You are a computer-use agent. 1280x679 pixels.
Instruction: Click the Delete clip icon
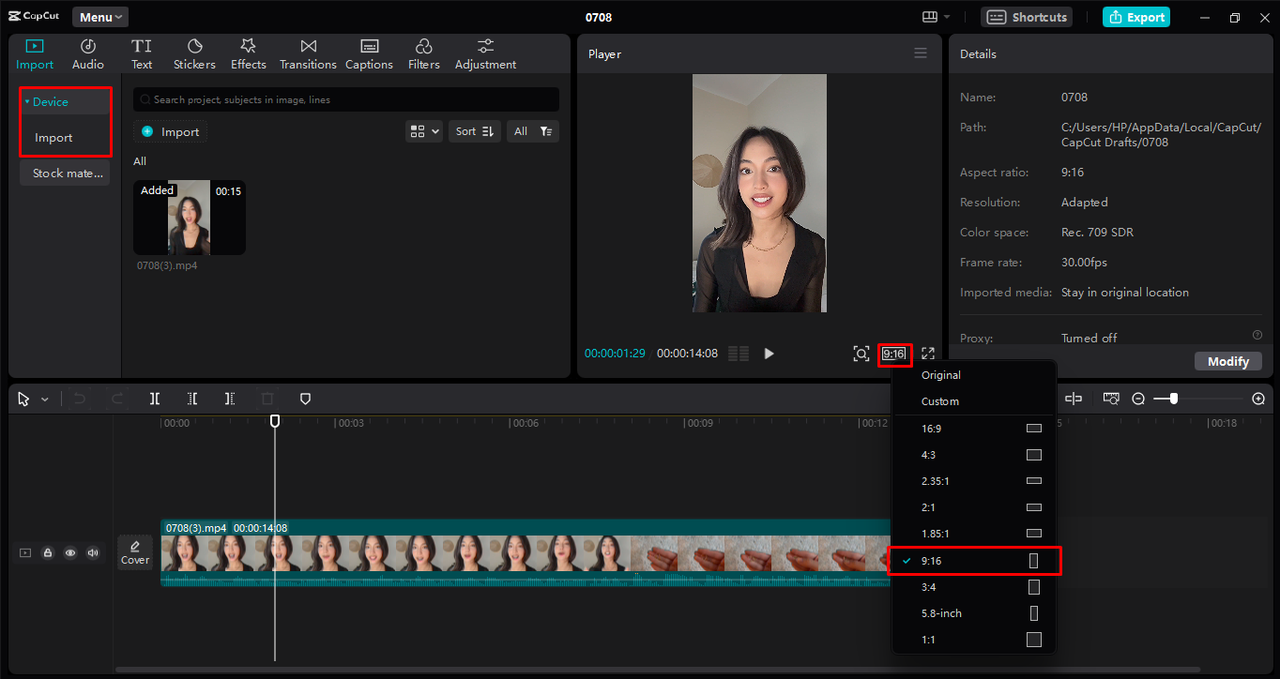click(x=267, y=399)
